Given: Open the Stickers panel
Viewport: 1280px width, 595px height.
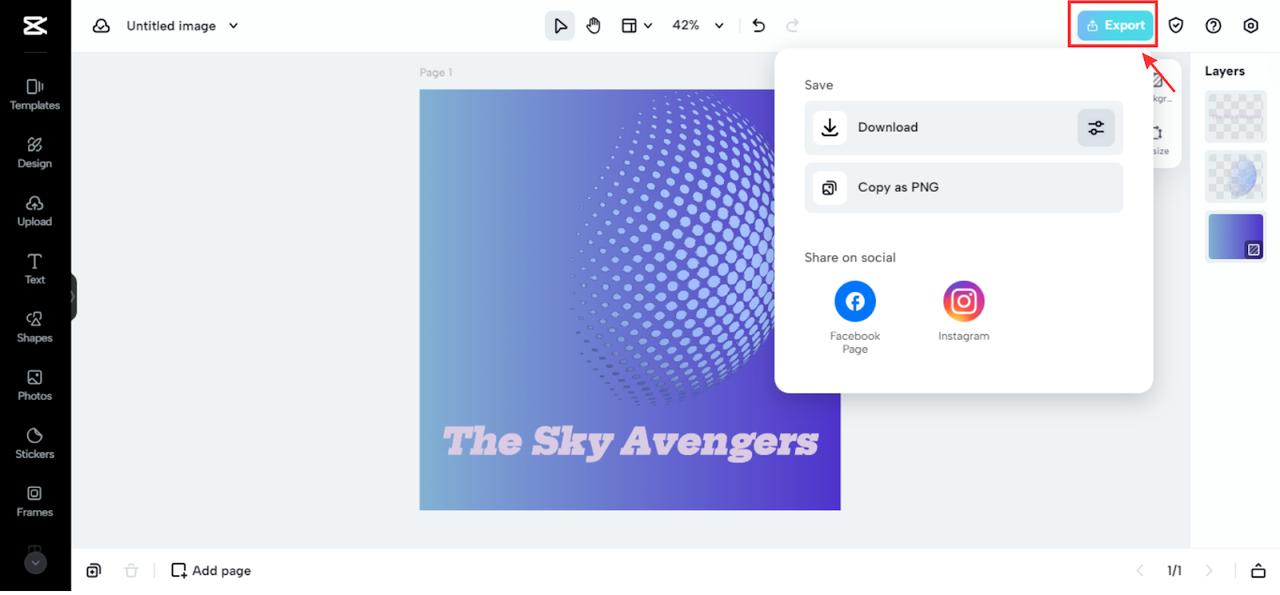Looking at the screenshot, I should click(35, 442).
